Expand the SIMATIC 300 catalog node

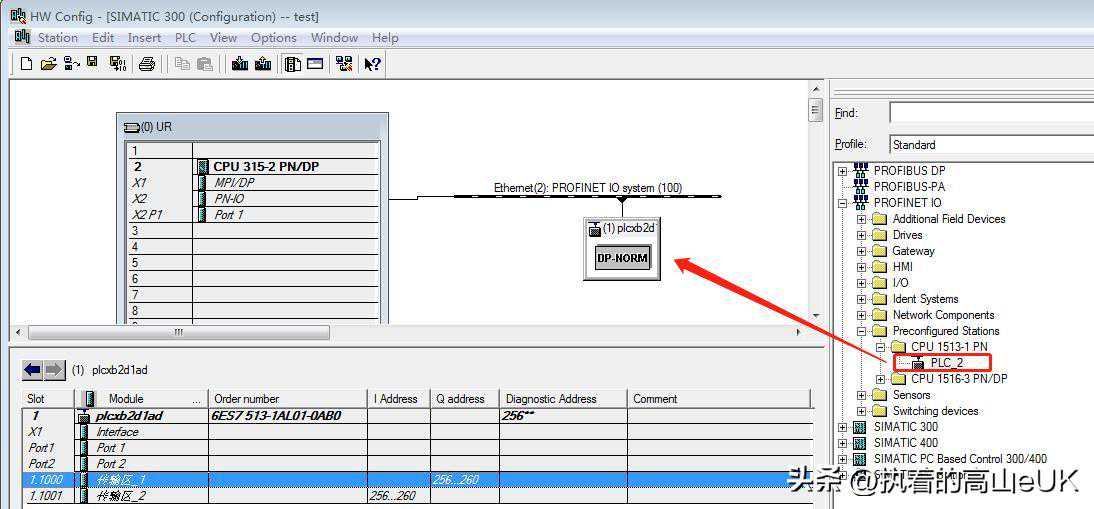pyautogui.click(x=843, y=427)
